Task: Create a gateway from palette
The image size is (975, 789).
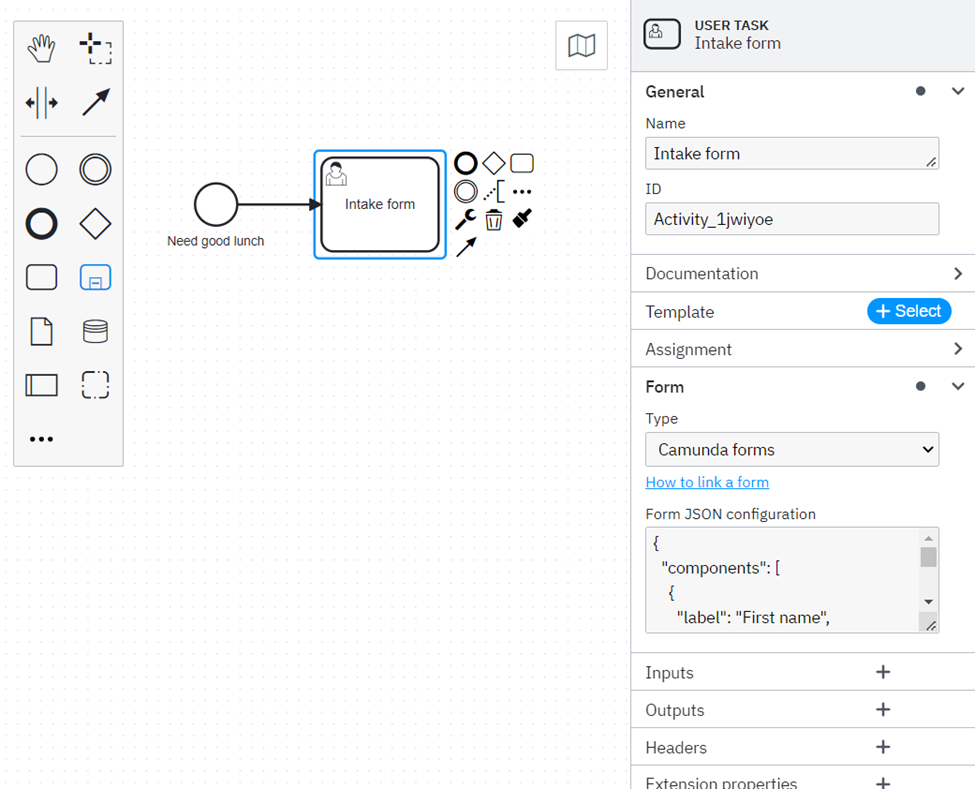Action: [95, 223]
